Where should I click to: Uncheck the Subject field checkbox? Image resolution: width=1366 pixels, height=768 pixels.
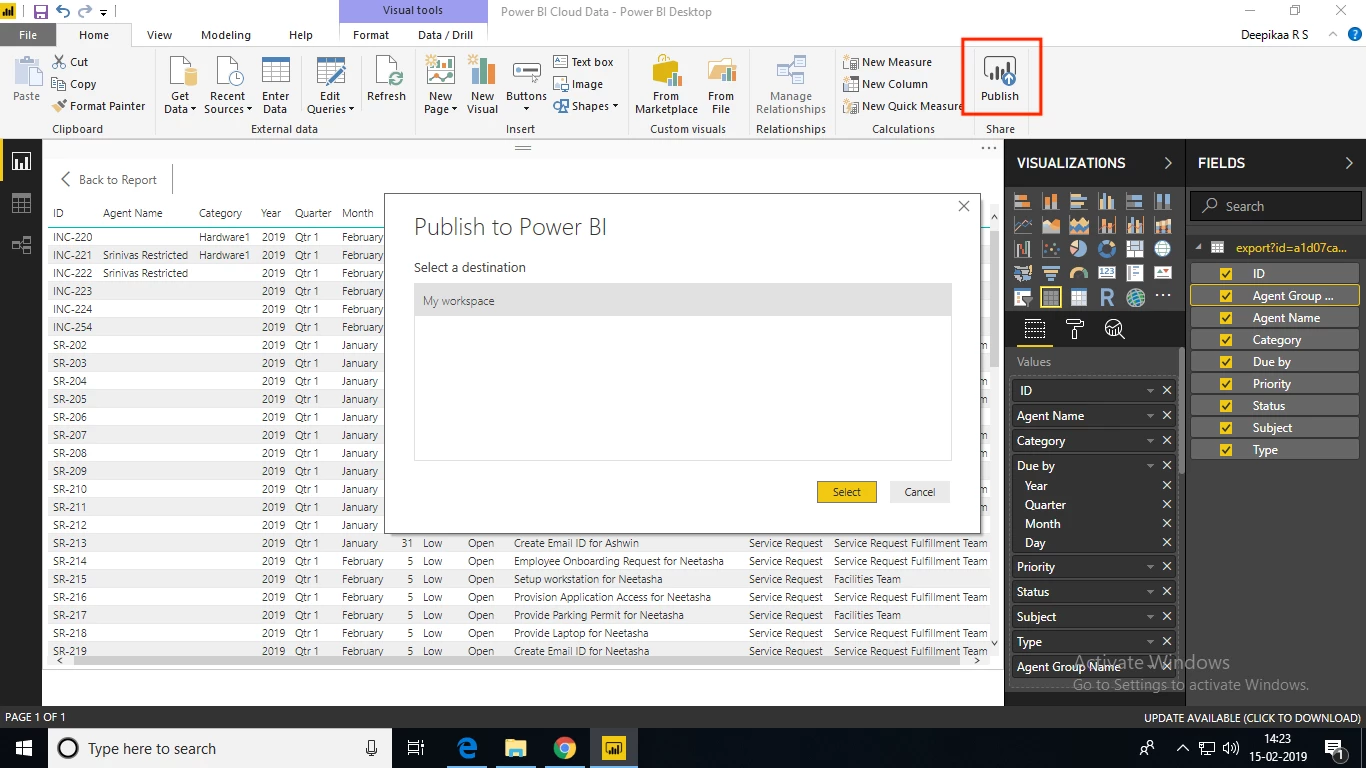point(1226,427)
